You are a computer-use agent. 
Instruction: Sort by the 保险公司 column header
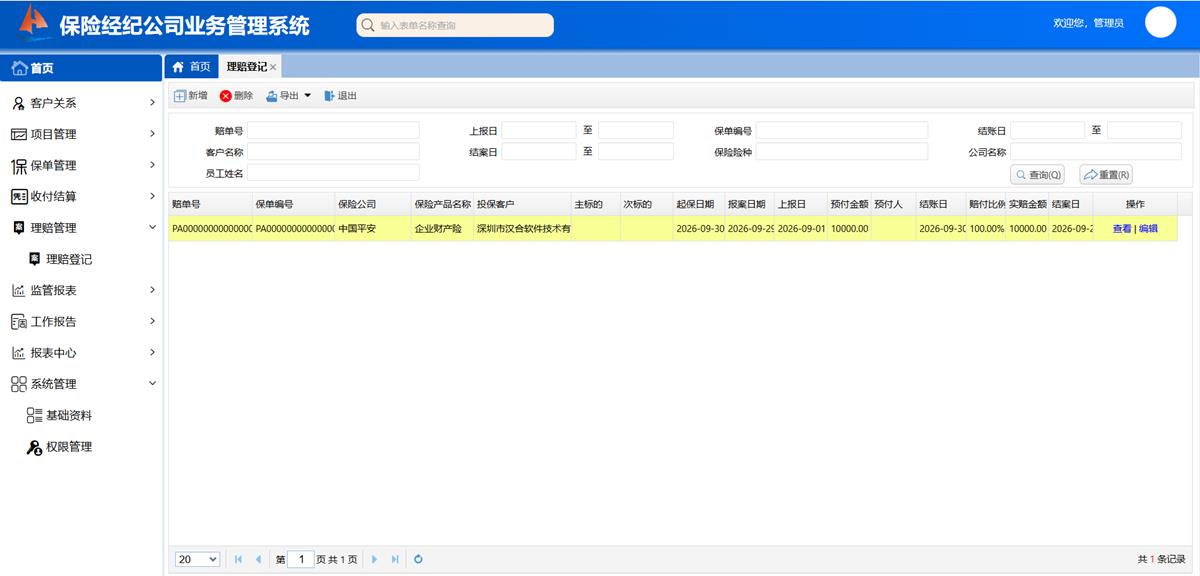(x=373, y=204)
